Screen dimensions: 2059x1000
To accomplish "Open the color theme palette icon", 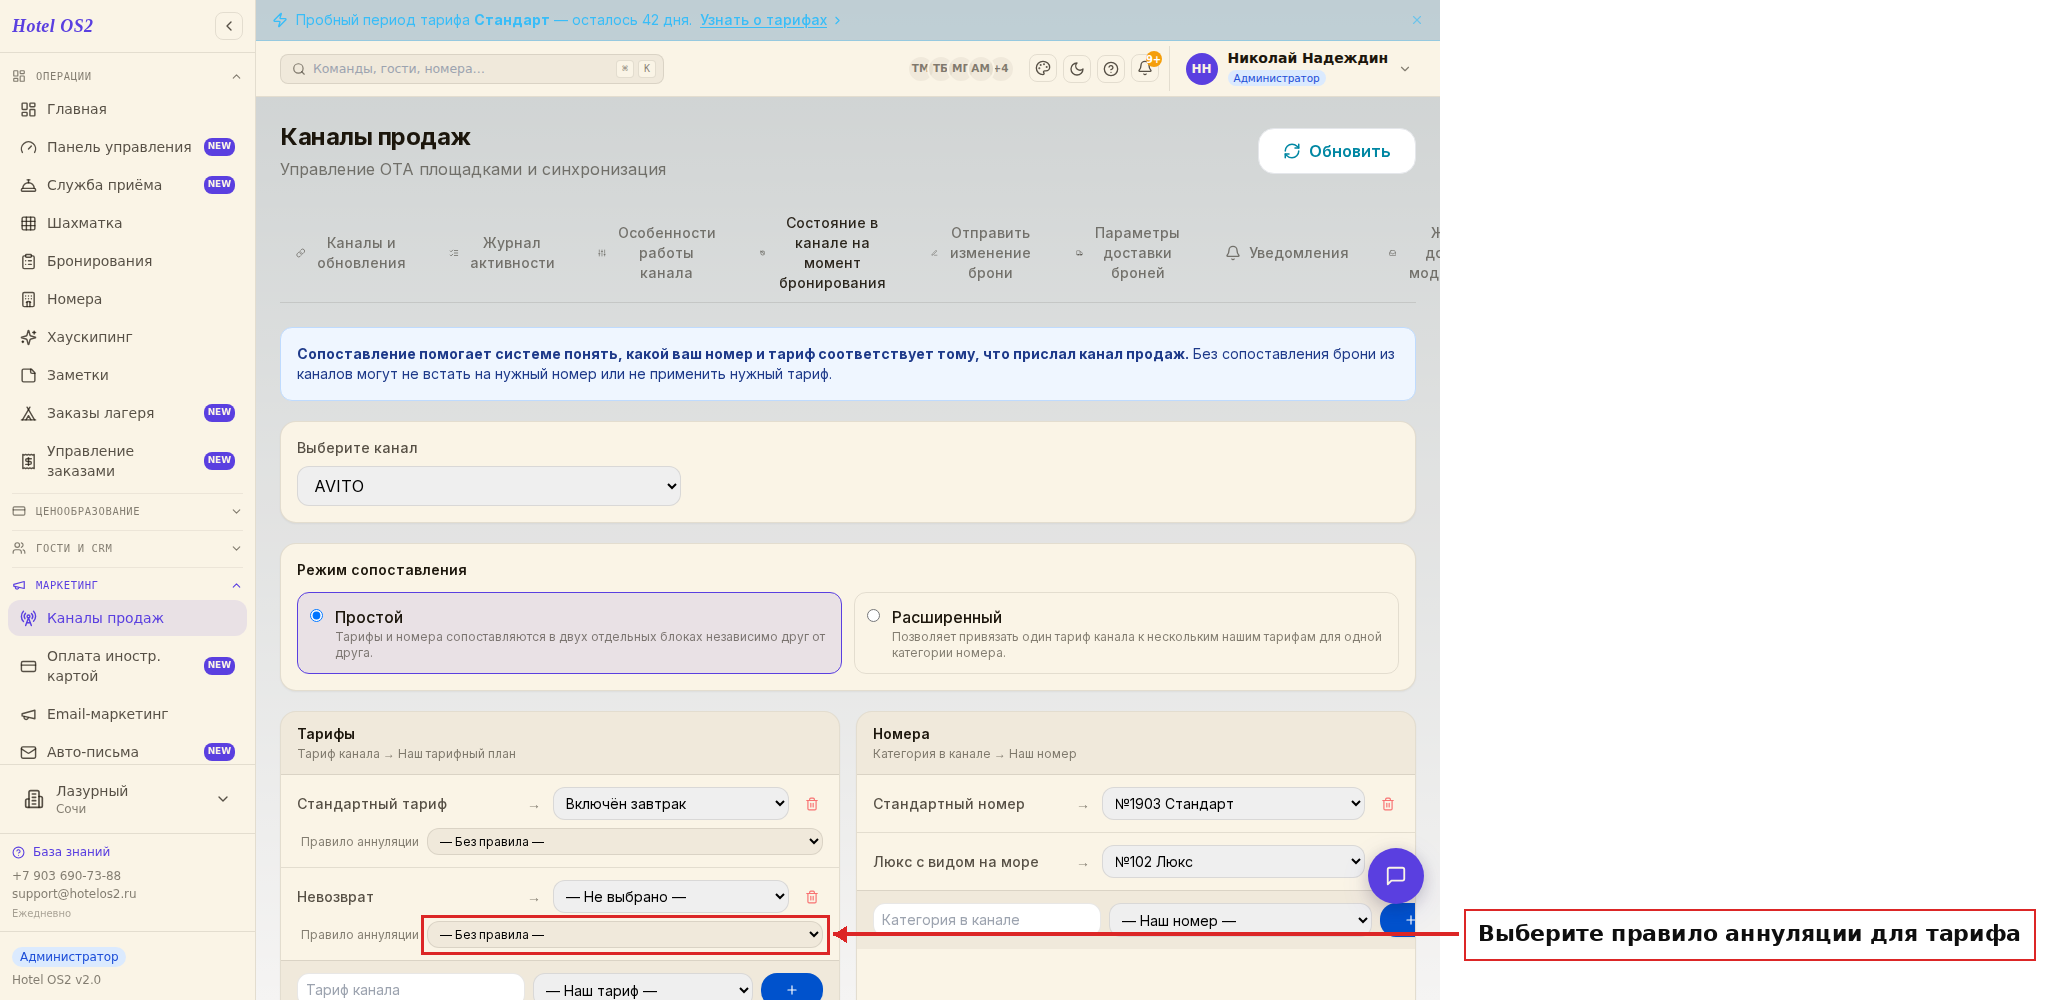I will [x=1043, y=68].
